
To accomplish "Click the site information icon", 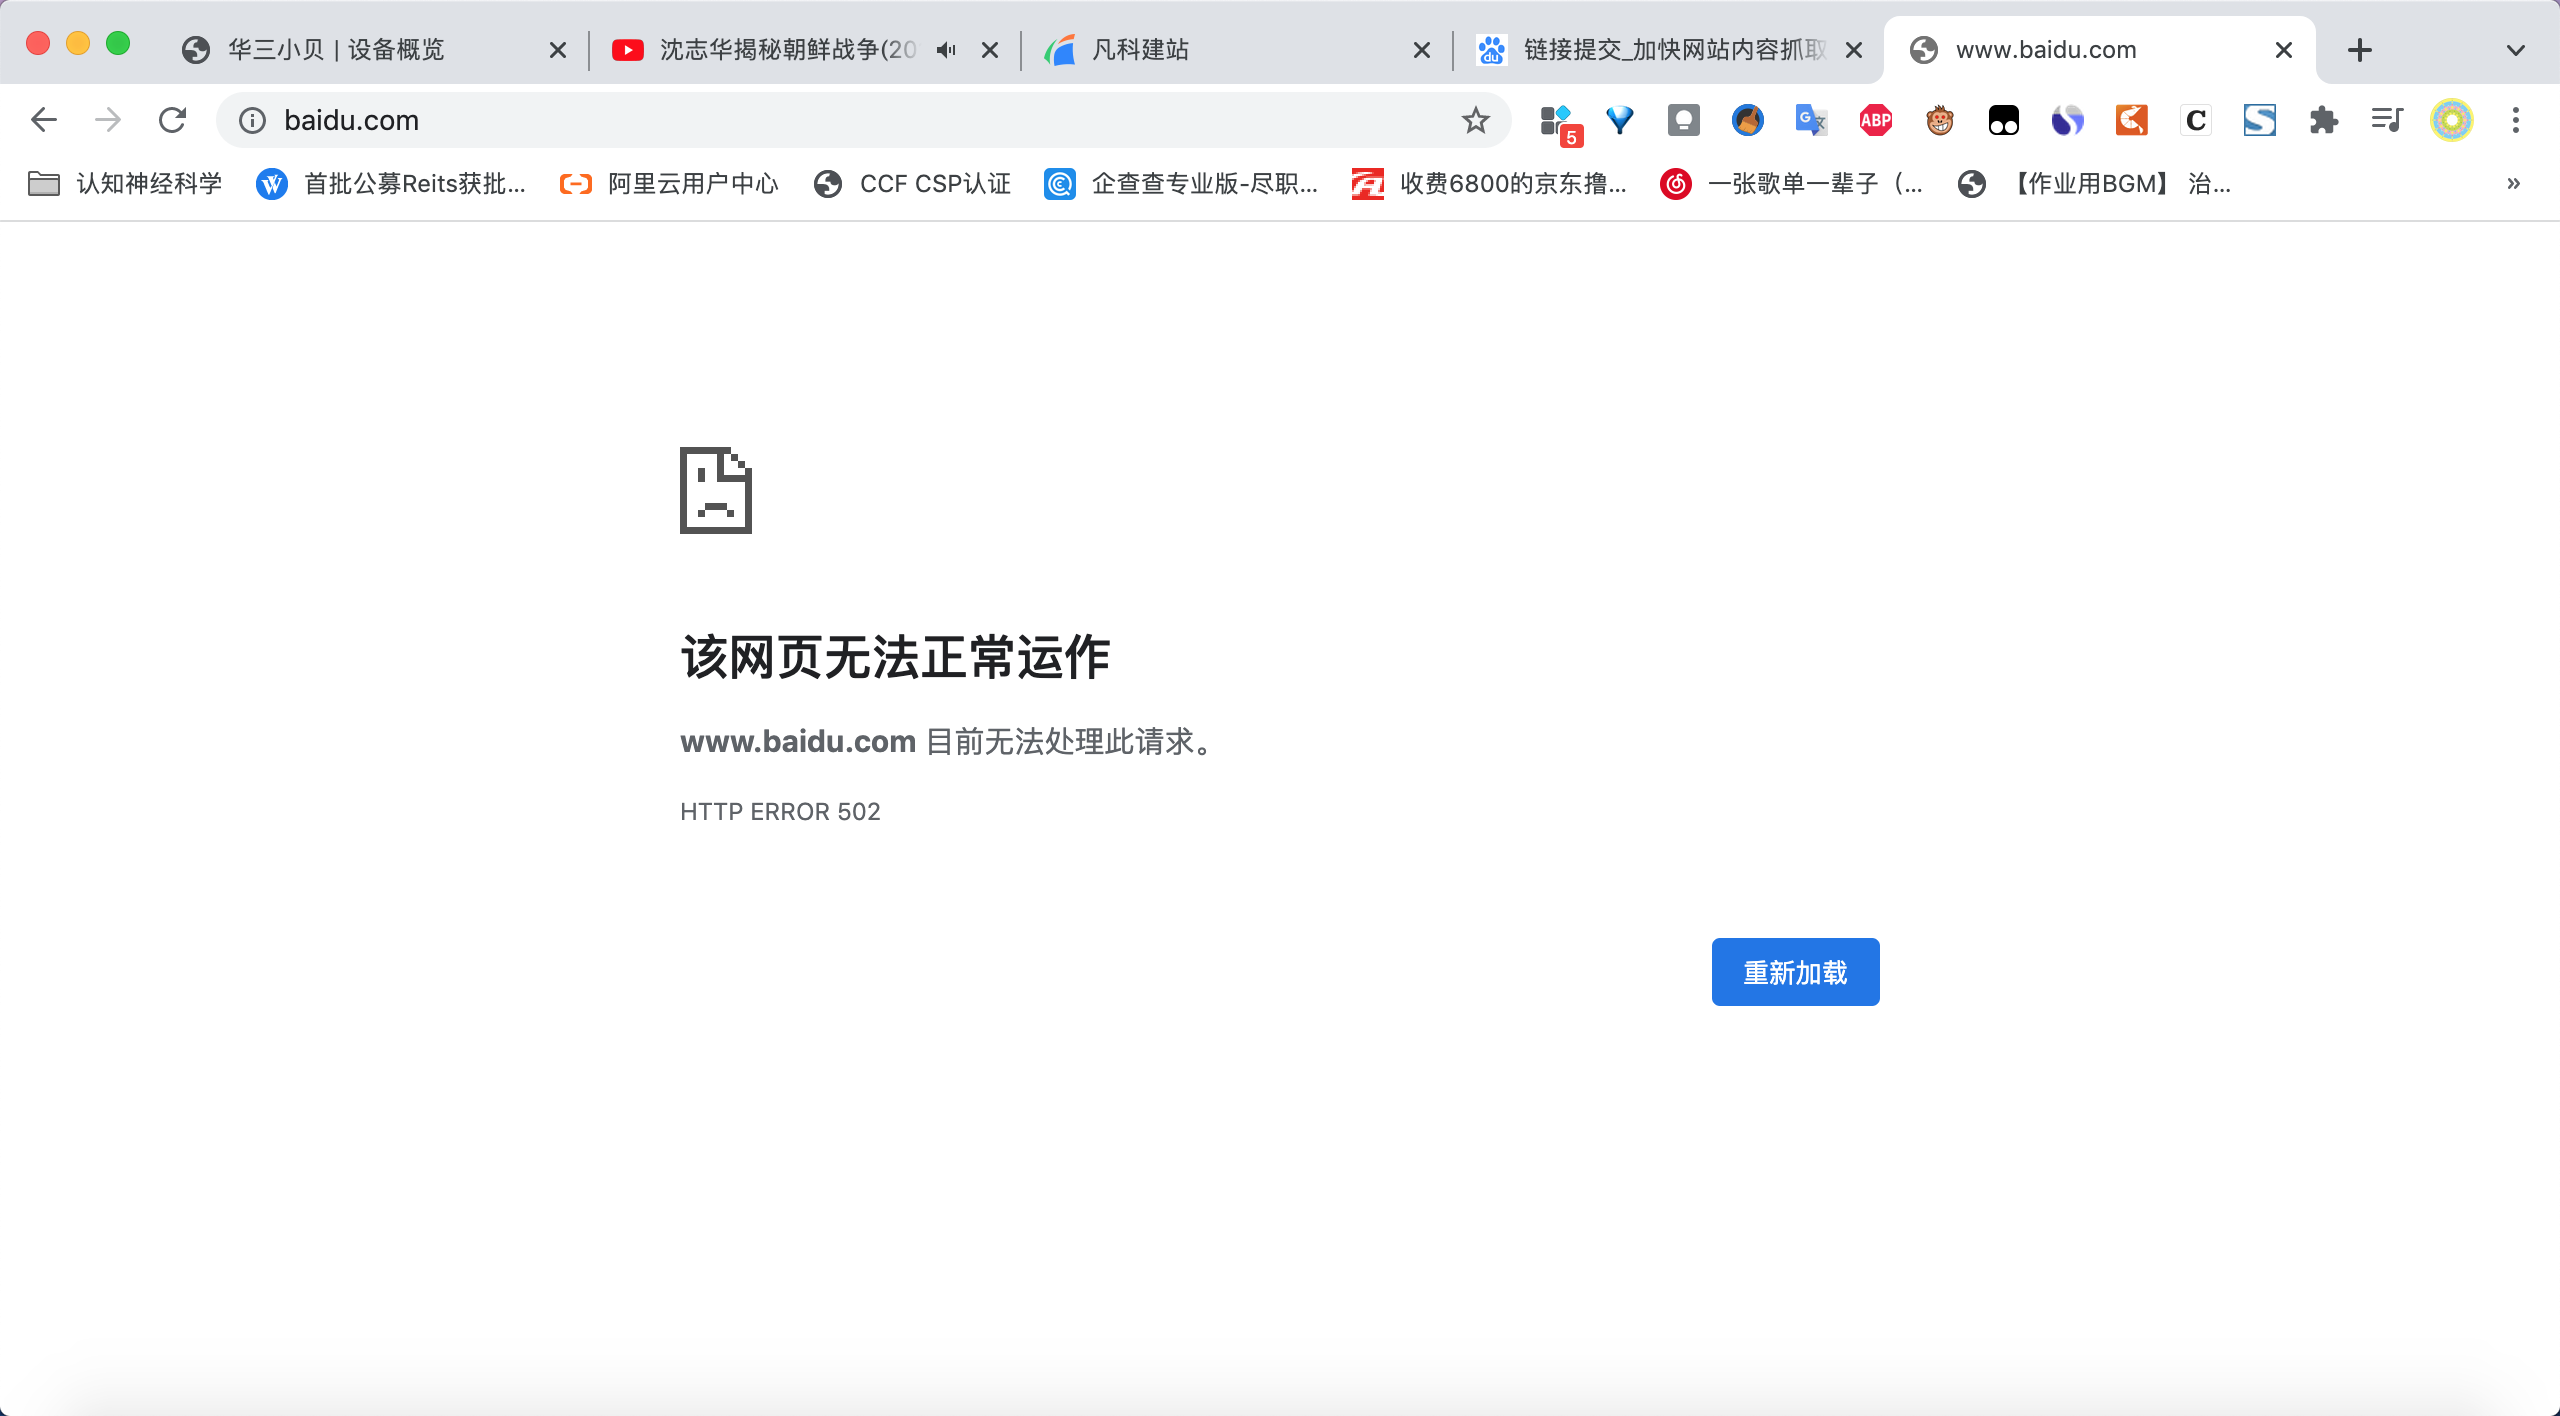I will tap(252, 121).
